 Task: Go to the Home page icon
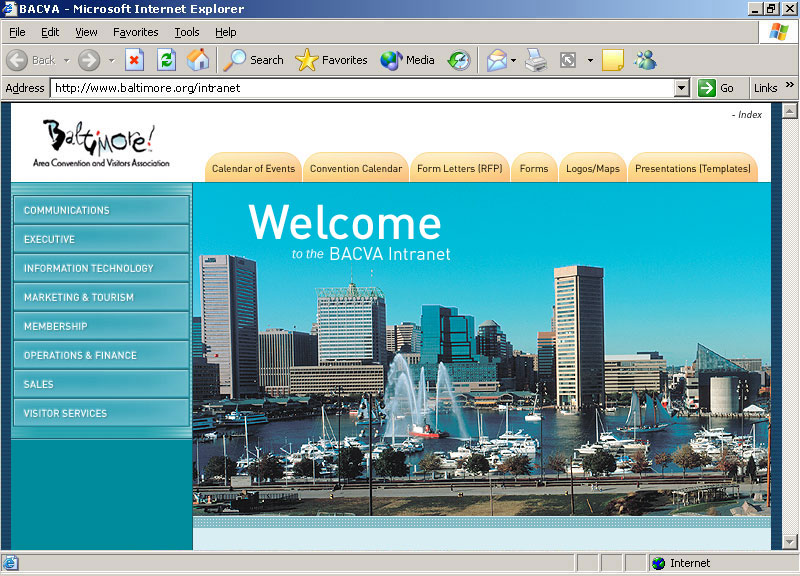coord(198,60)
